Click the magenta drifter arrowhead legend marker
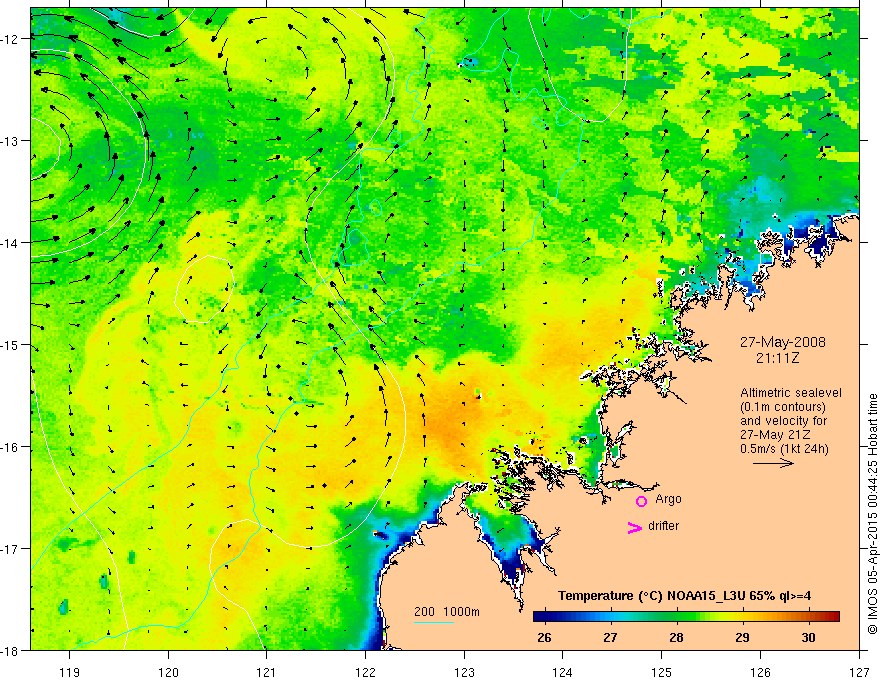 pyautogui.click(x=635, y=527)
